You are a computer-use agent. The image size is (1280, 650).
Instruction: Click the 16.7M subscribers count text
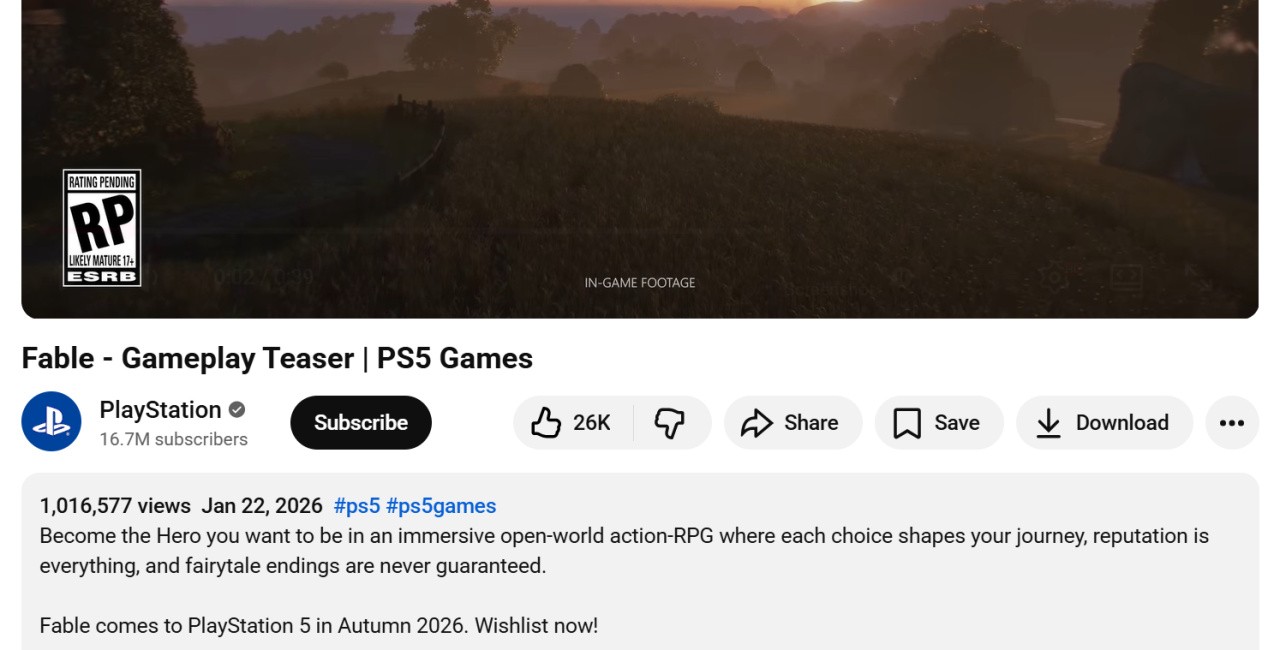click(x=174, y=439)
